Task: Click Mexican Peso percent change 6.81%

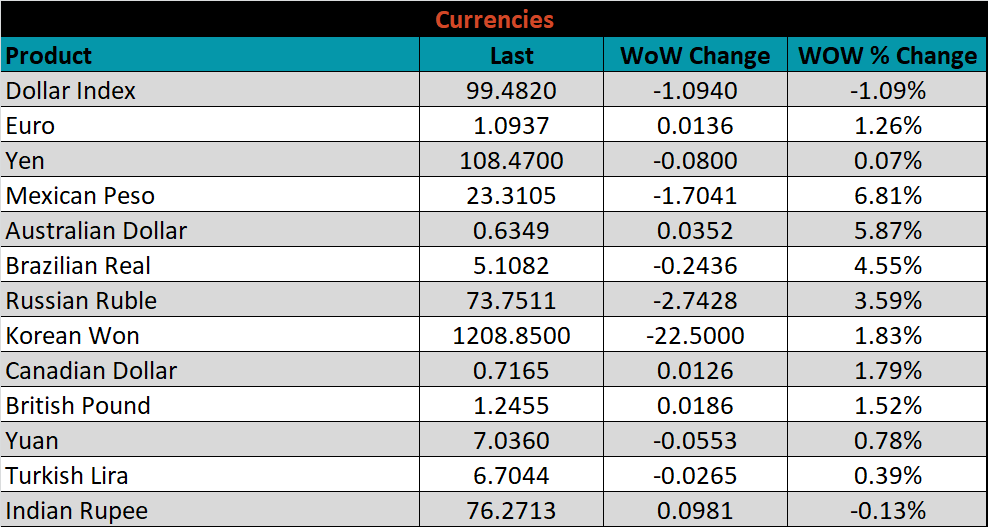Action: pos(887,195)
